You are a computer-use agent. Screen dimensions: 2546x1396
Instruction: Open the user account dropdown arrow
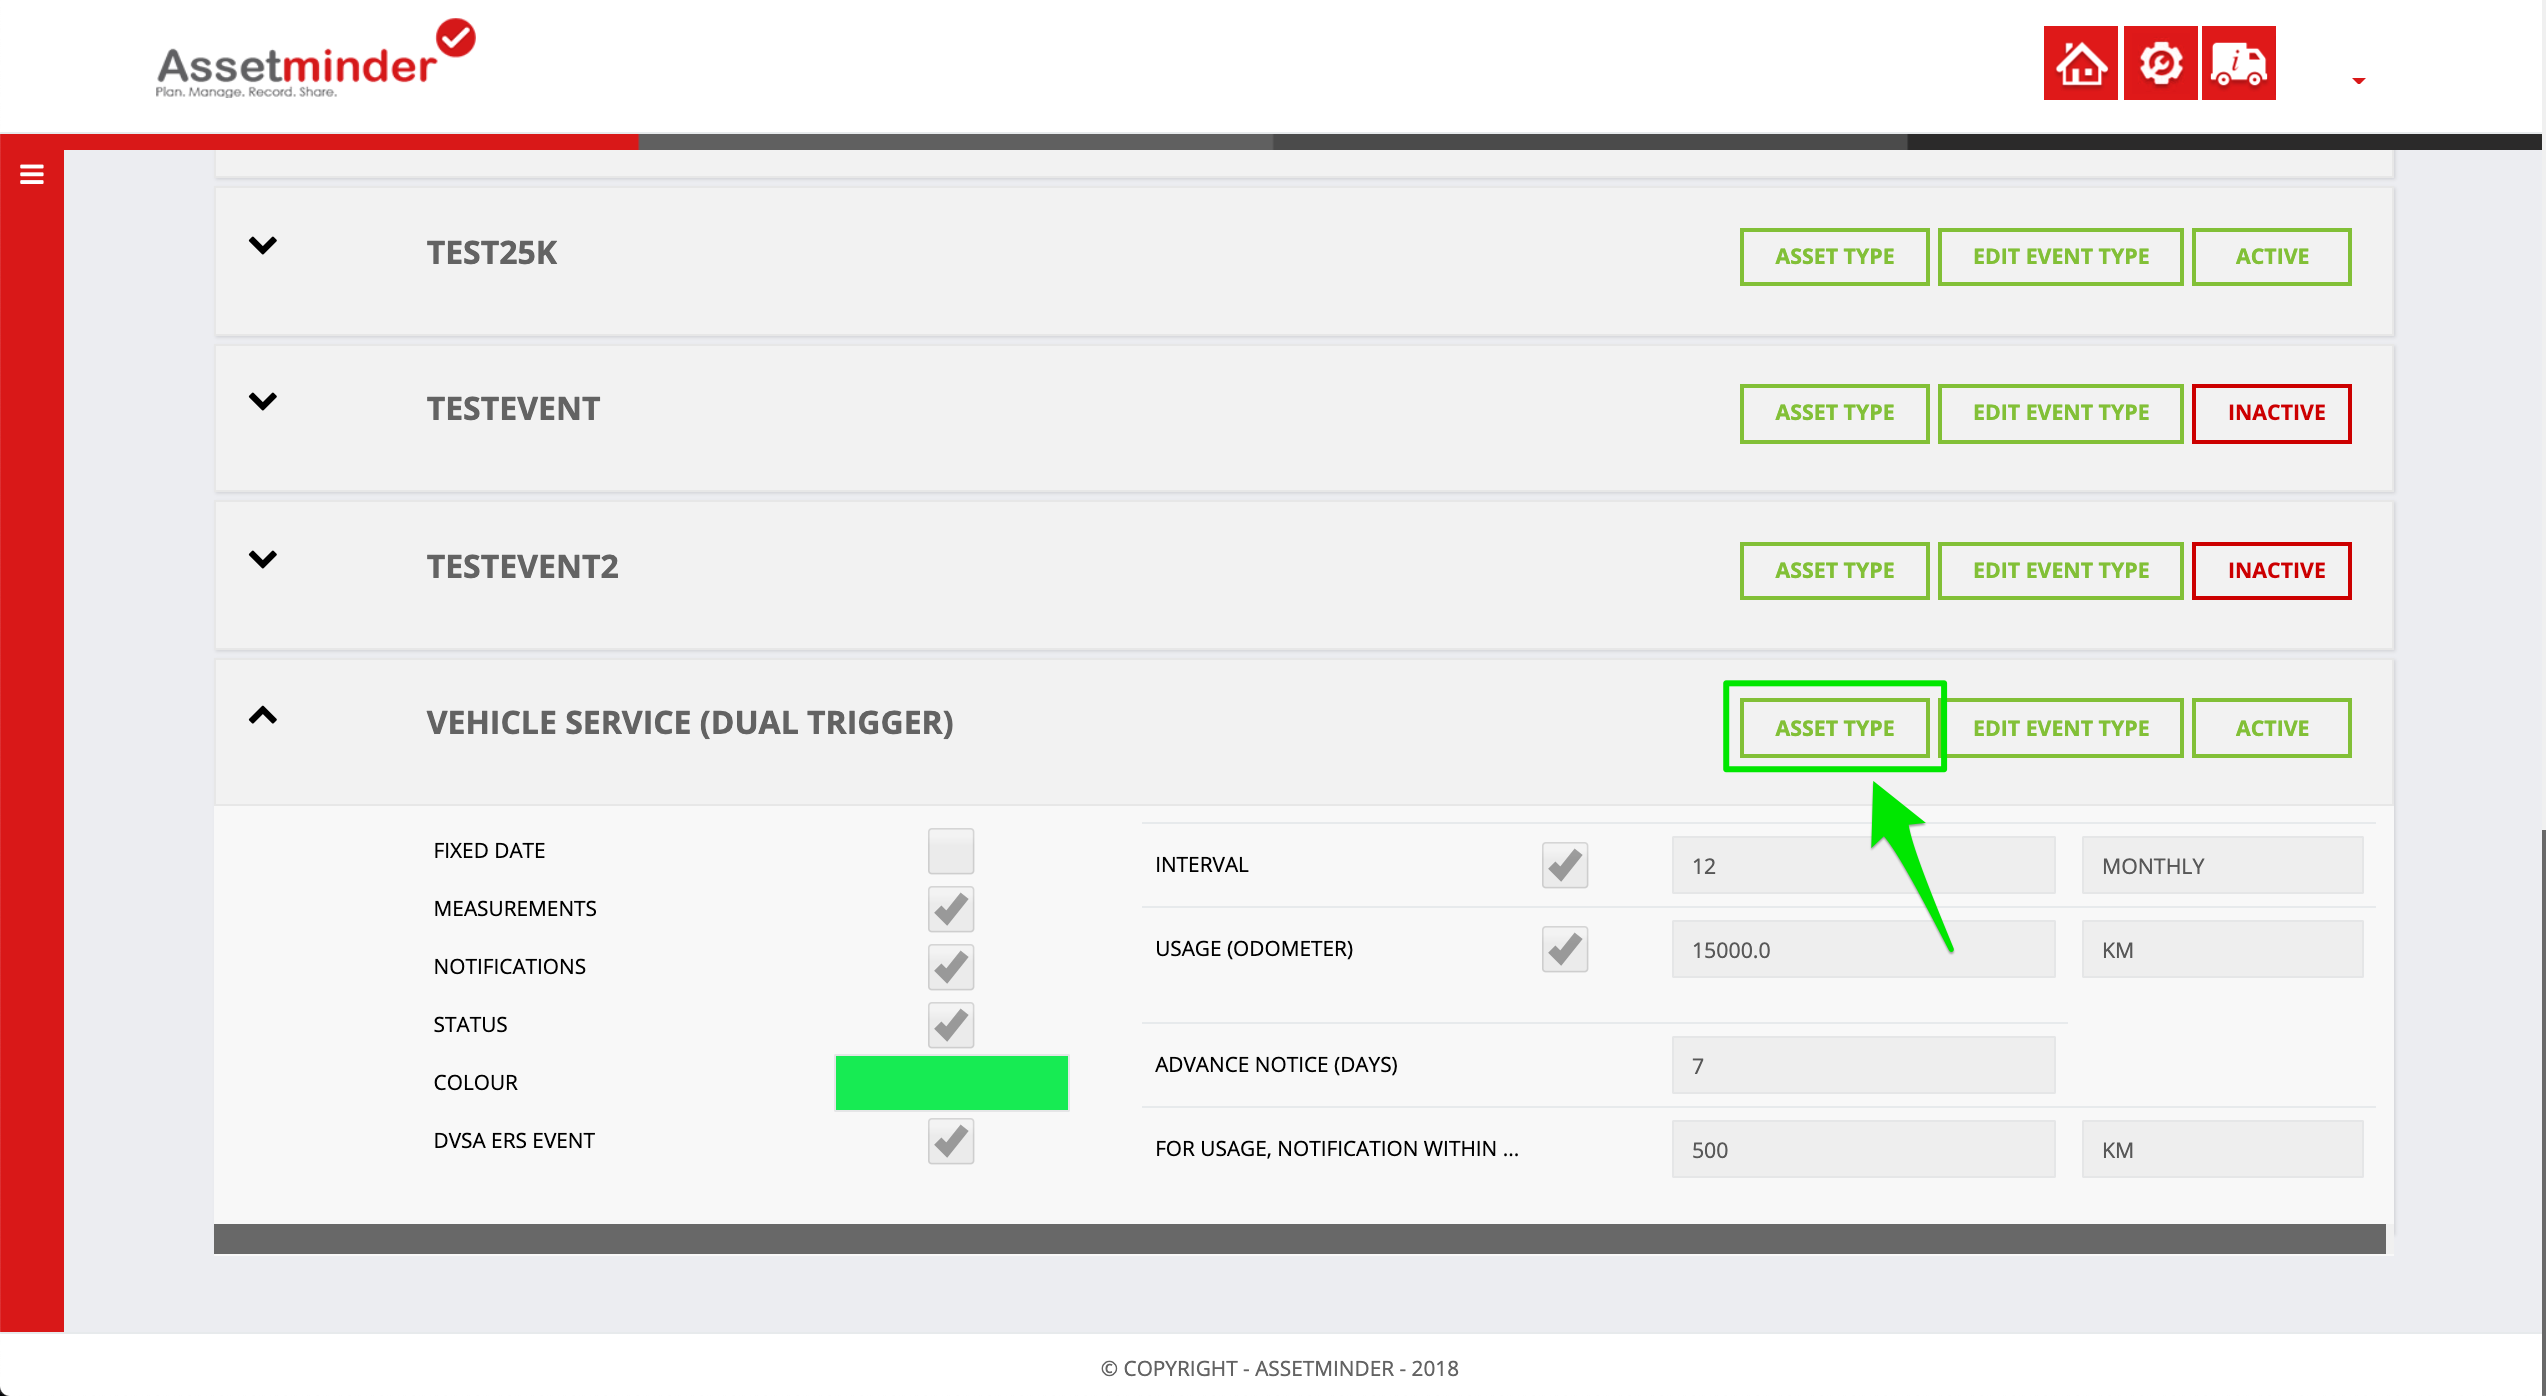click(x=2358, y=80)
